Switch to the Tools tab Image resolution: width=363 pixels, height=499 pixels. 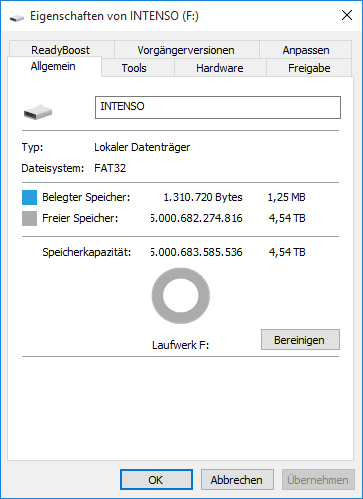134,68
